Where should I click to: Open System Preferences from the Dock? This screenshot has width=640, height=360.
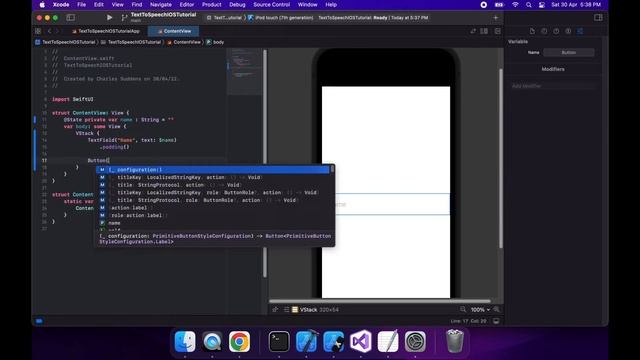(x=415, y=341)
